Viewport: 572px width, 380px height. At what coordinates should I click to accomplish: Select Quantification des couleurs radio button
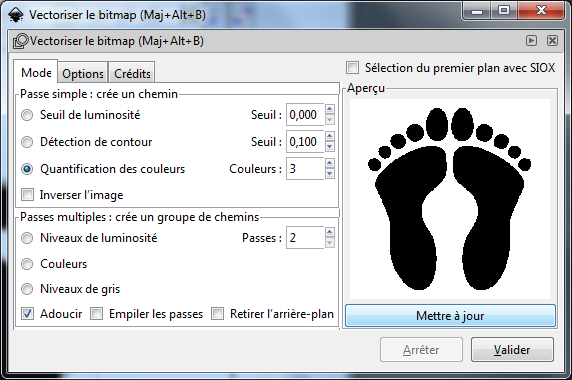27,169
